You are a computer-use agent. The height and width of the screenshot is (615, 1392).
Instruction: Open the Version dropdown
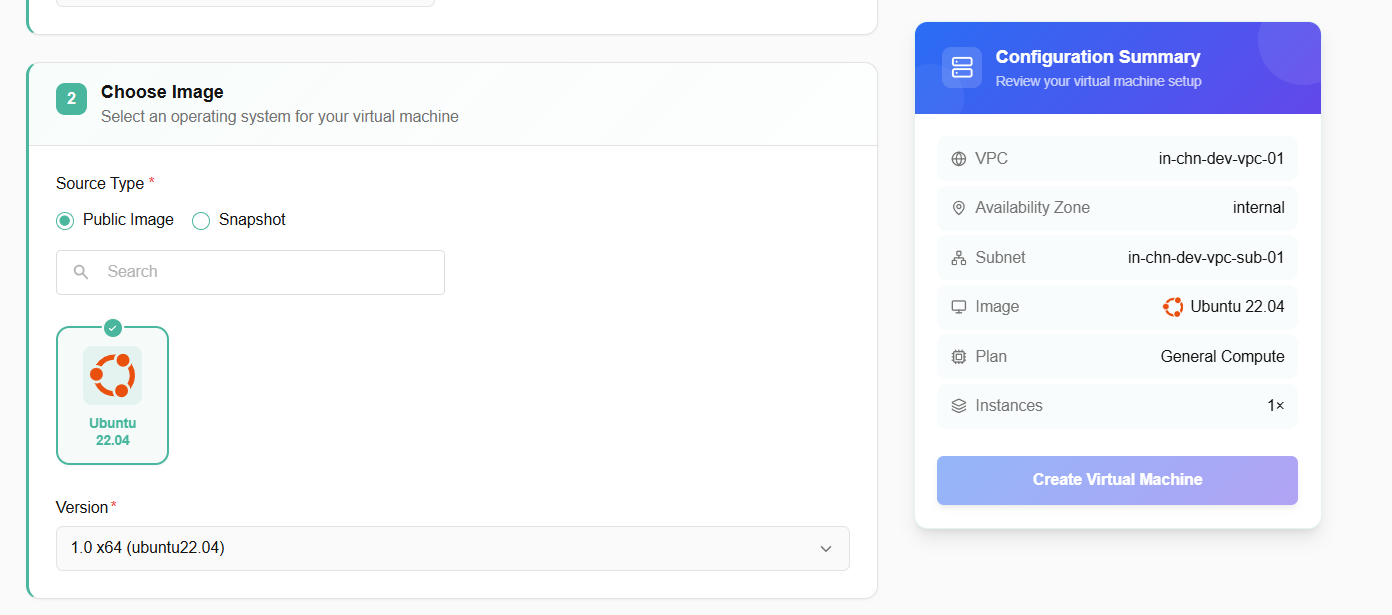pos(452,548)
